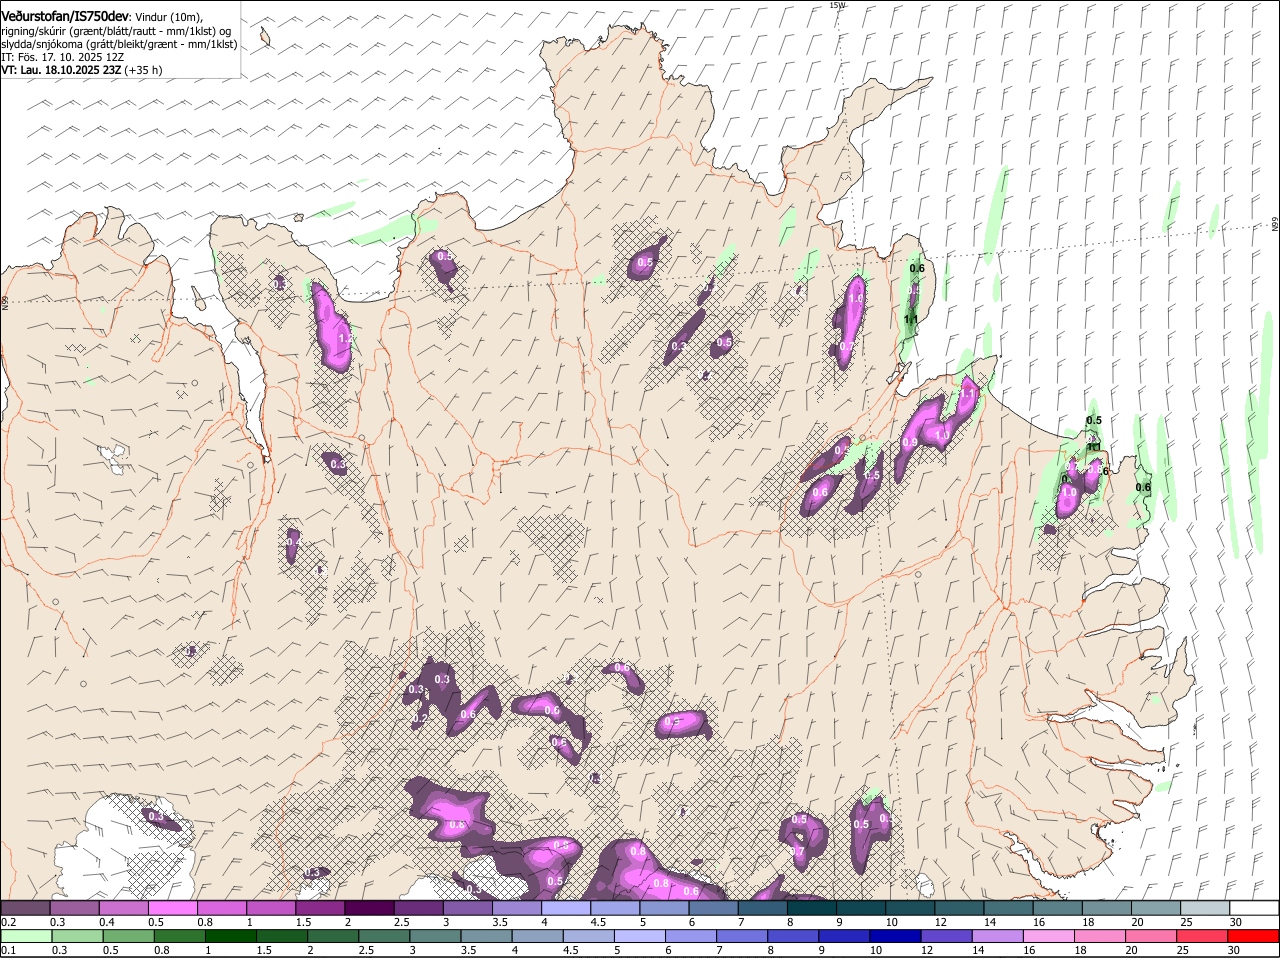Pick the upper legend swatch between 0.5 and 0.8
The height and width of the screenshot is (958, 1280).
(x=173, y=908)
